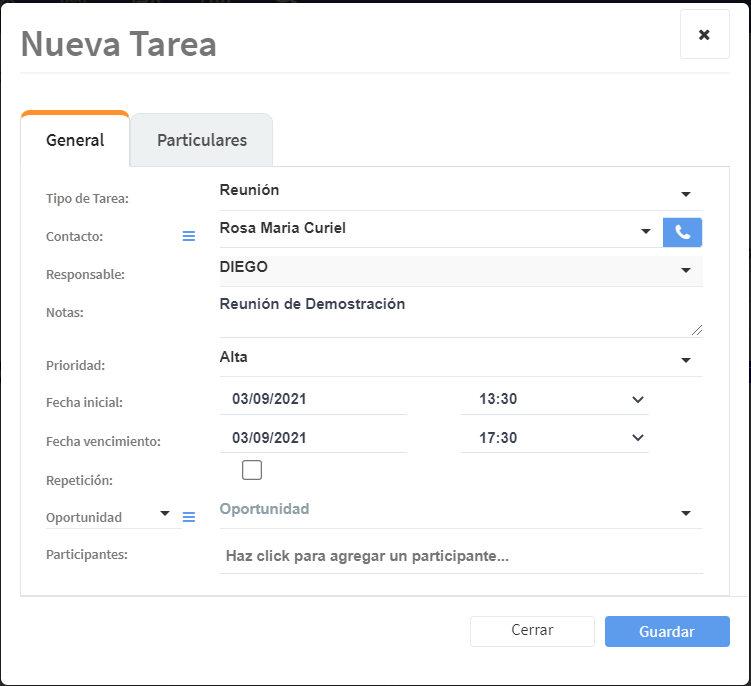The height and width of the screenshot is (686, 751).
Task: Close the Nueva Tarea dialog with X
Action: [704, 35]
